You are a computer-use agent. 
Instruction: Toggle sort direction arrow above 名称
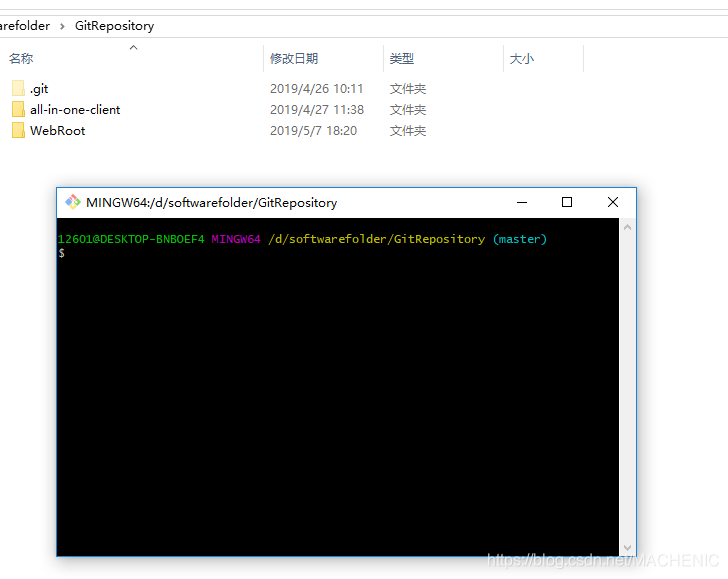pyautogui.click(x=133, y=47)
